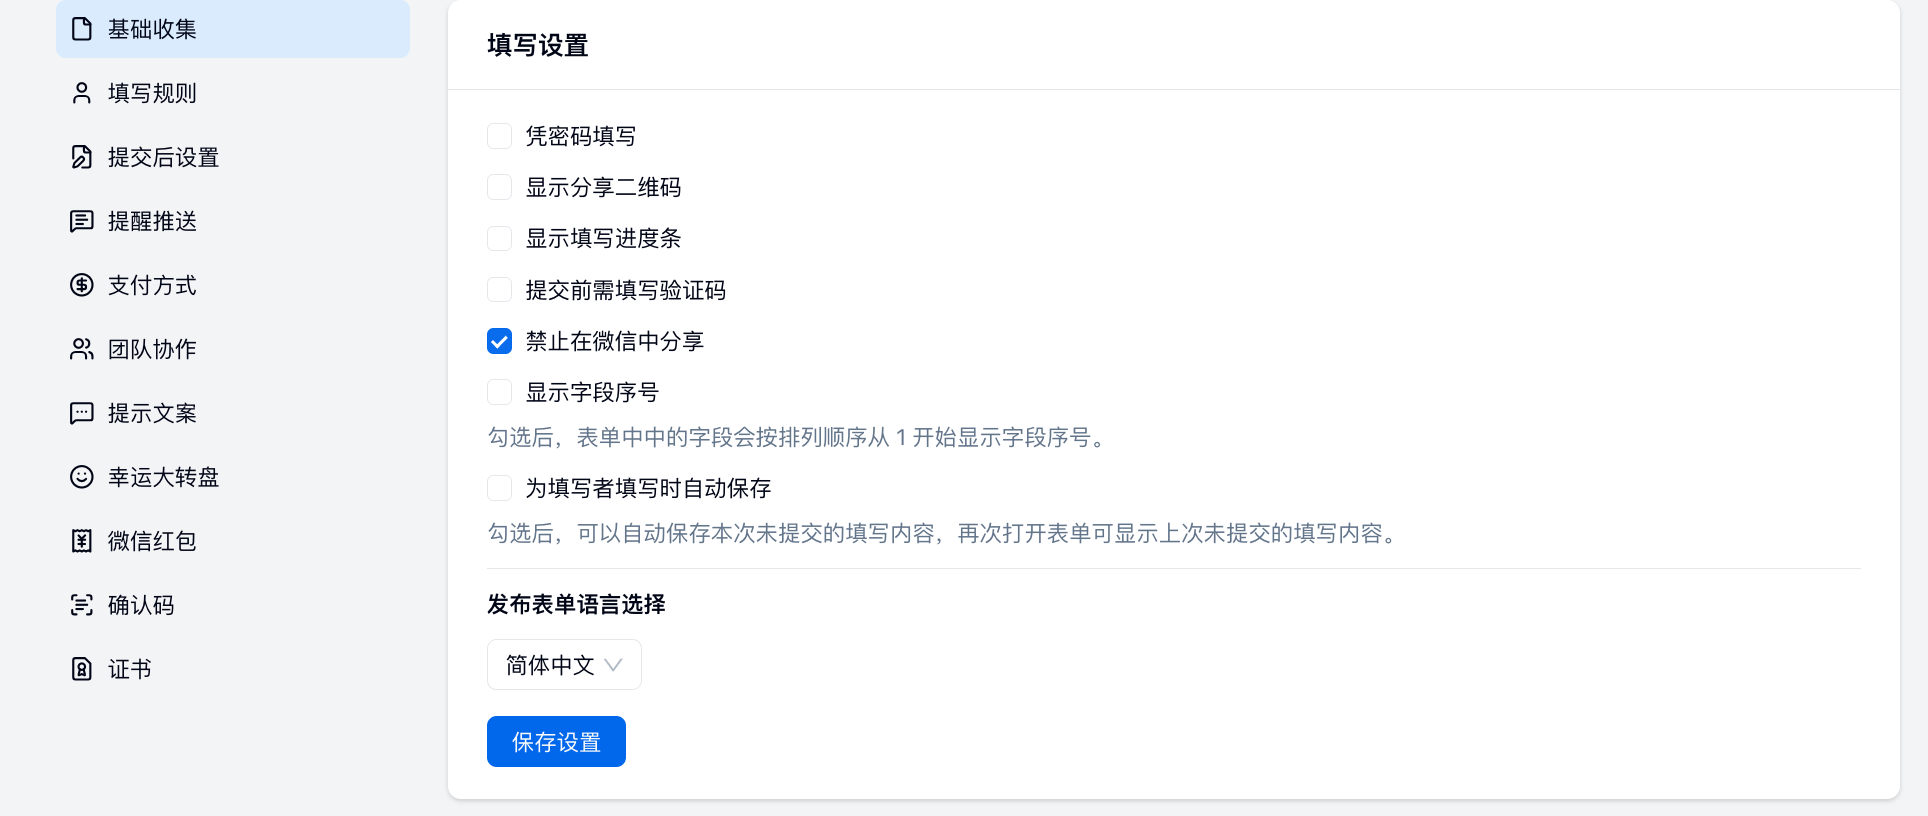
Task: Click the 提交后设置 file icon
Action: (82, 157)
